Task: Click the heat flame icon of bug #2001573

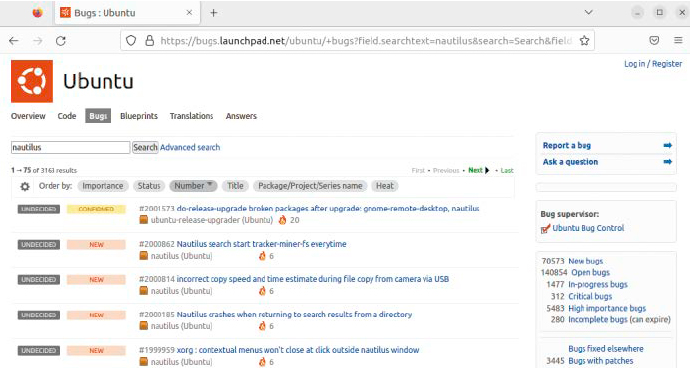Action: (x=283, y=220)
